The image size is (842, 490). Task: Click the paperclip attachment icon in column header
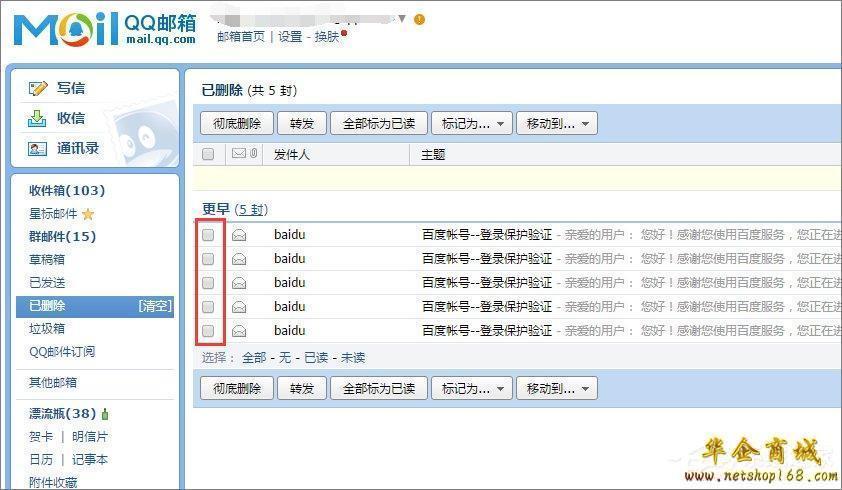pos(253,154)
